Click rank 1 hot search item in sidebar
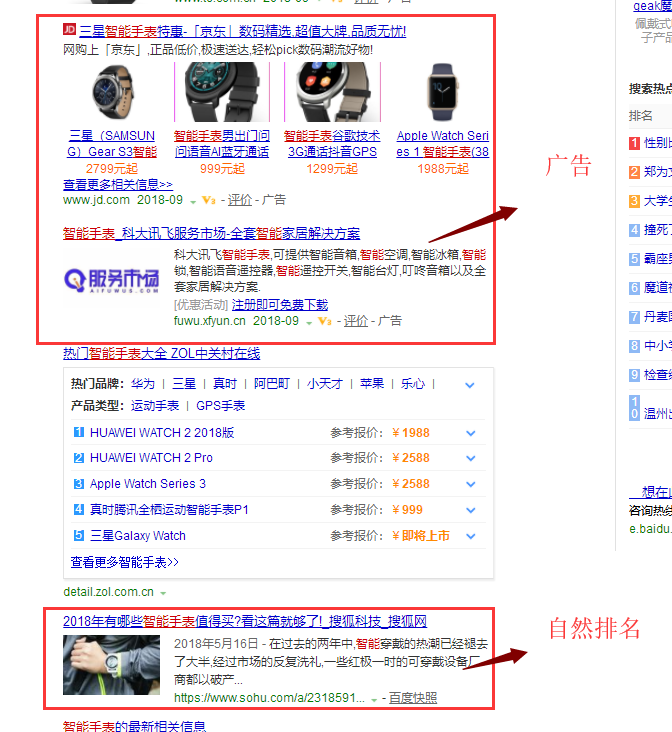The image size is (672, 732). [634, 143]
